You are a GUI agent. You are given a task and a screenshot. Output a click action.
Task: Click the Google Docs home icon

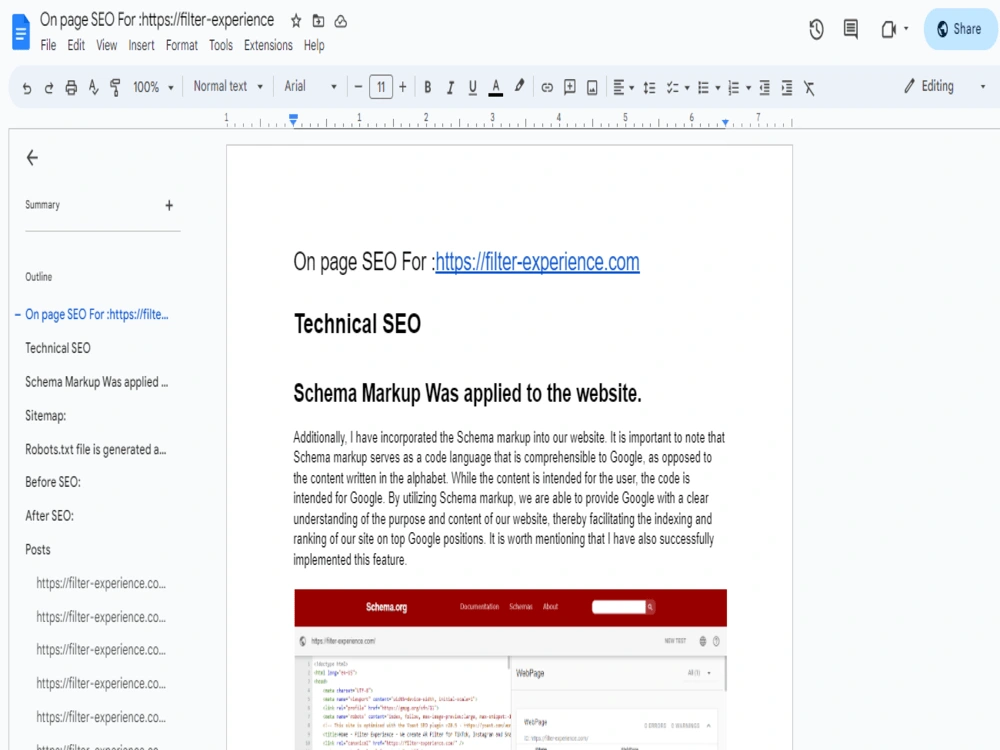click(21, 31)
